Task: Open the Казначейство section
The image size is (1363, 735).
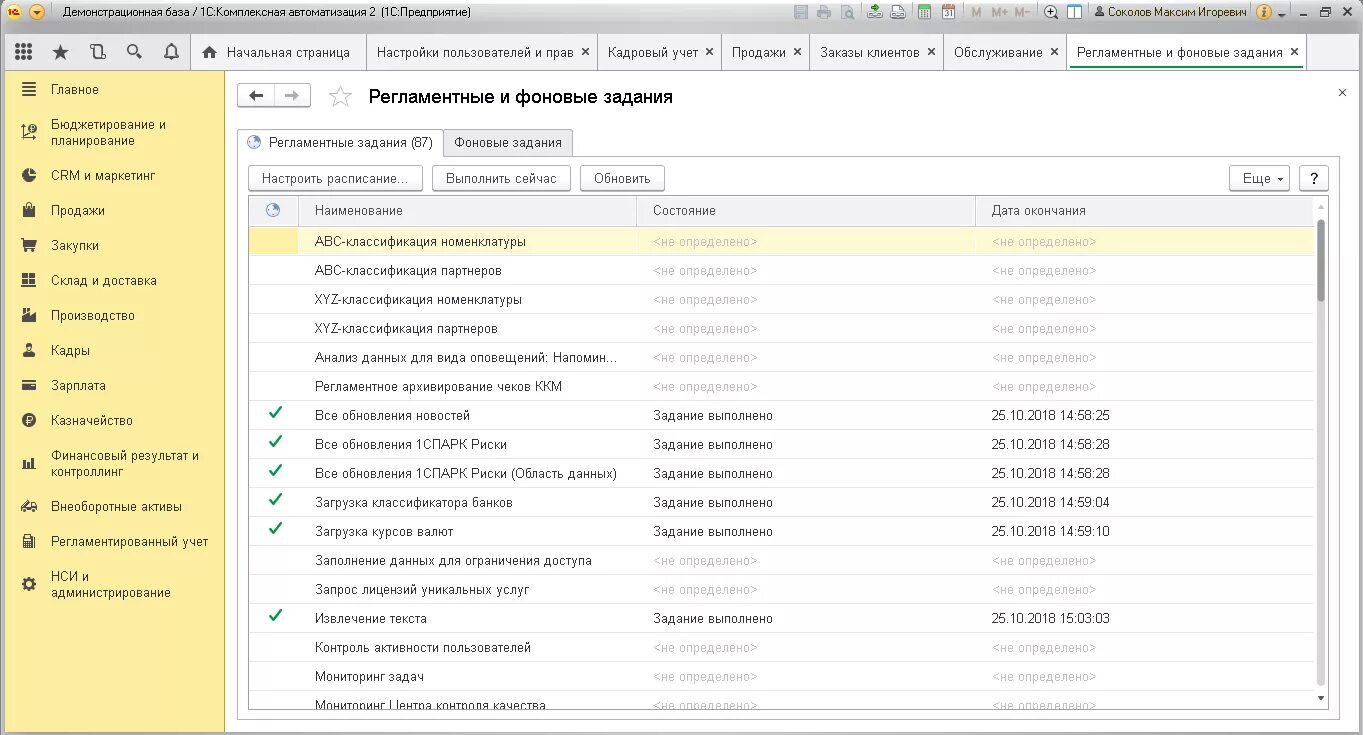Action: [92, 420]
